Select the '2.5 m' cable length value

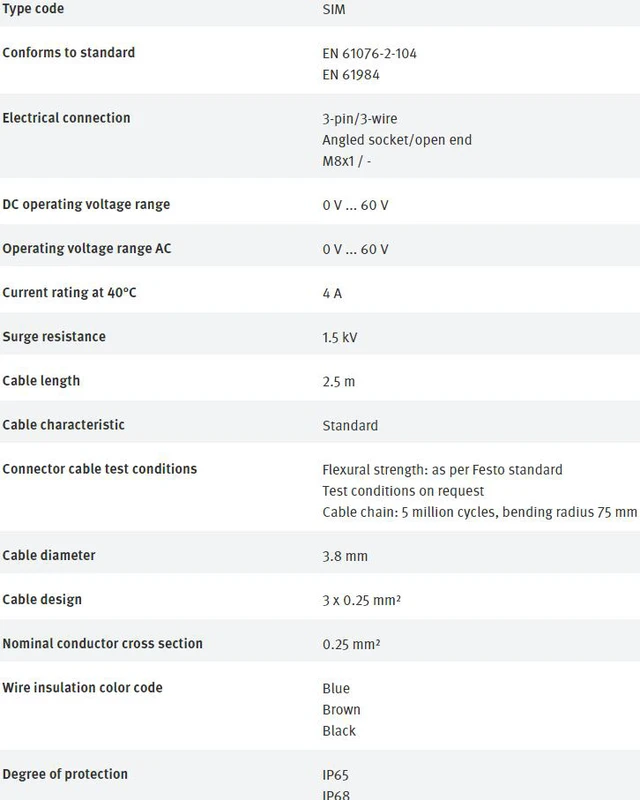[x=339, y=382]
